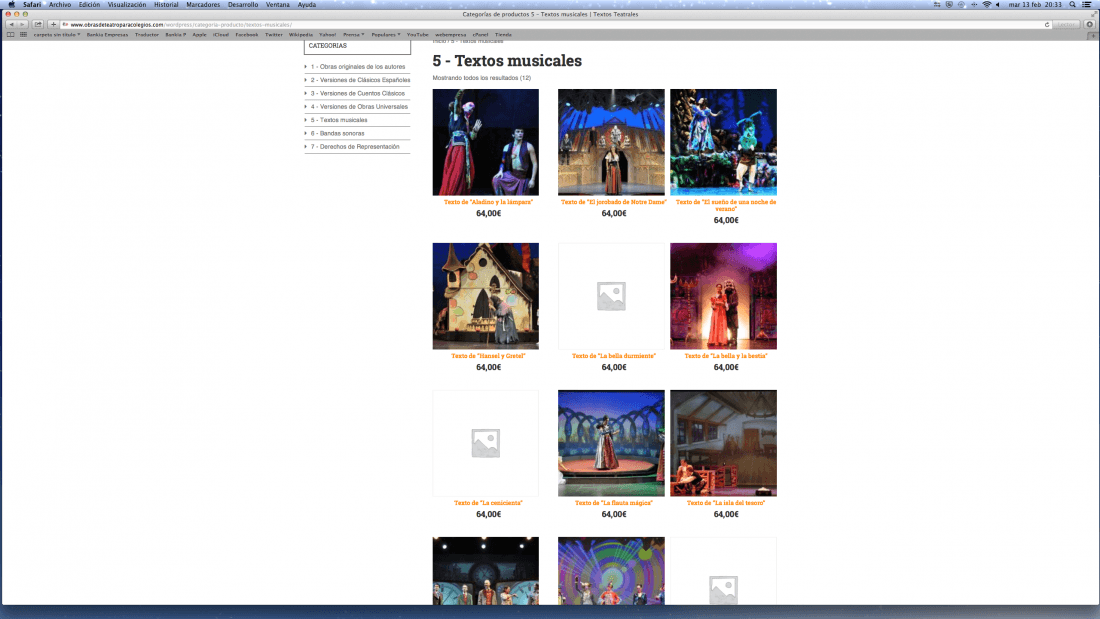Open the downloads button
The width and height of the screenshot is (1100, 619).
click(1089, 25)
